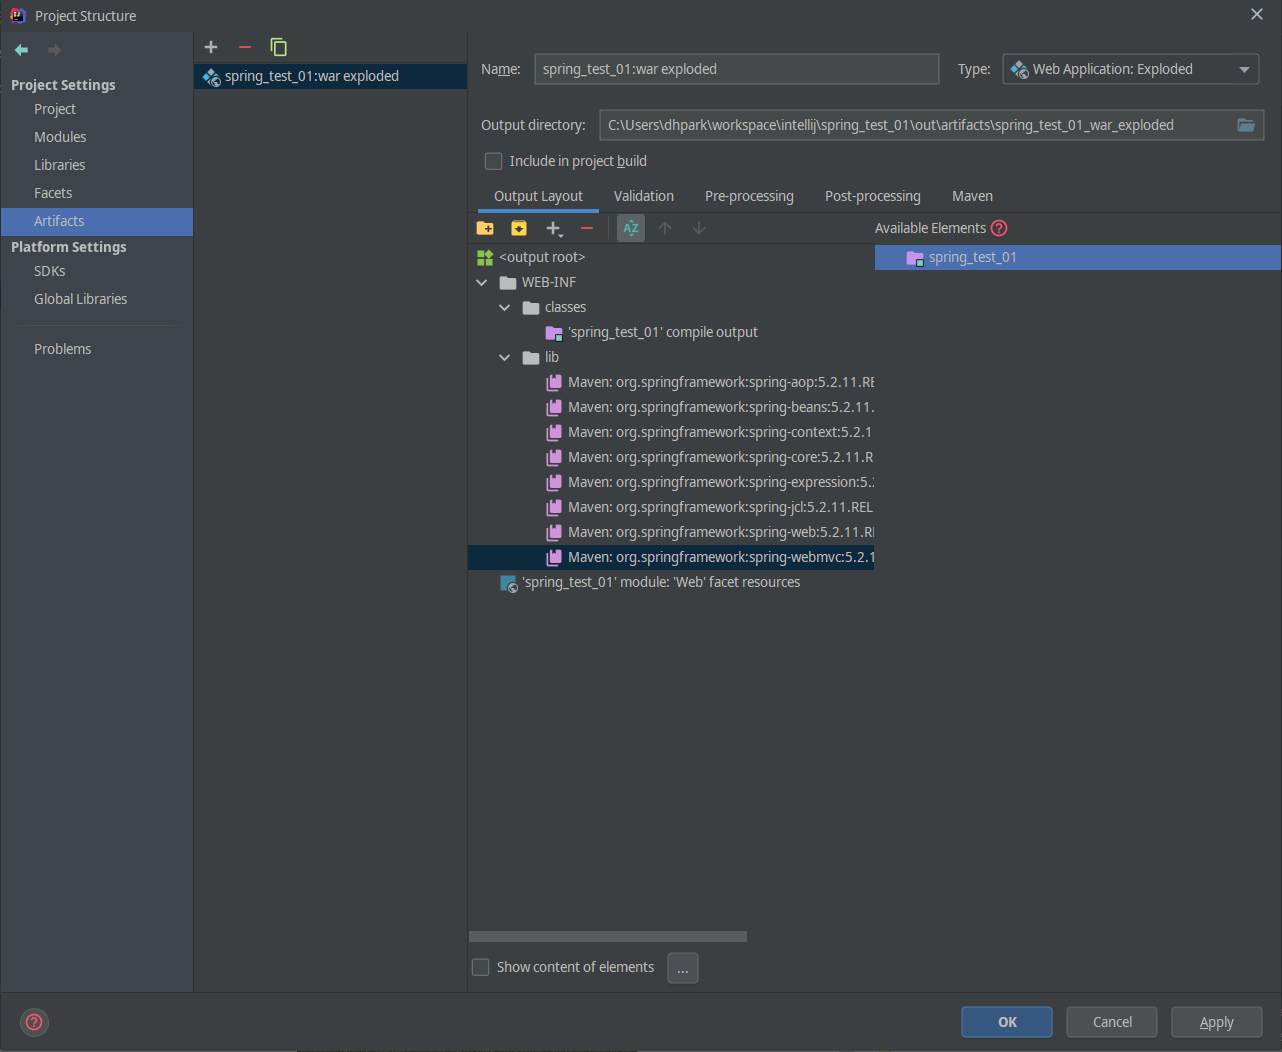Close the Project Structure dialog
Viewport: 1282px width, 1052px height.
point(1257,14)
